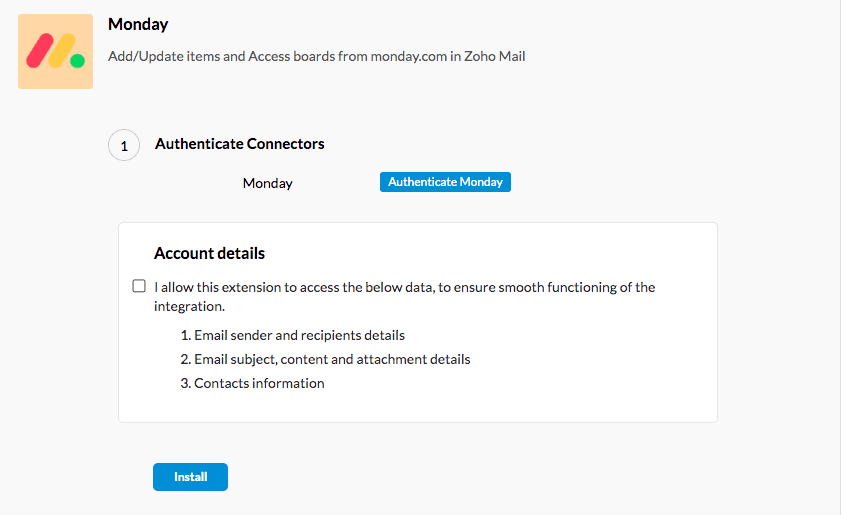
Task: Click 'Email subject, content and attachment details'
Action: tap(326, 359)
